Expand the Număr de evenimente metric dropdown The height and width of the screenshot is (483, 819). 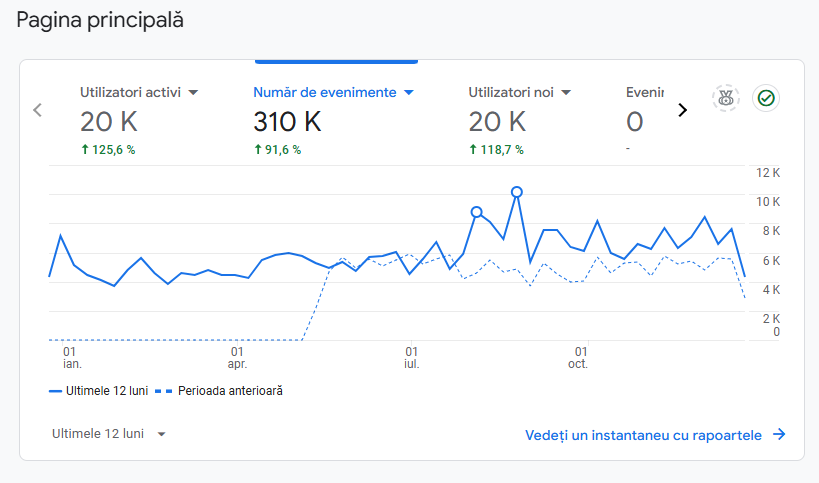pyautogui.click(x=408, y=93)
